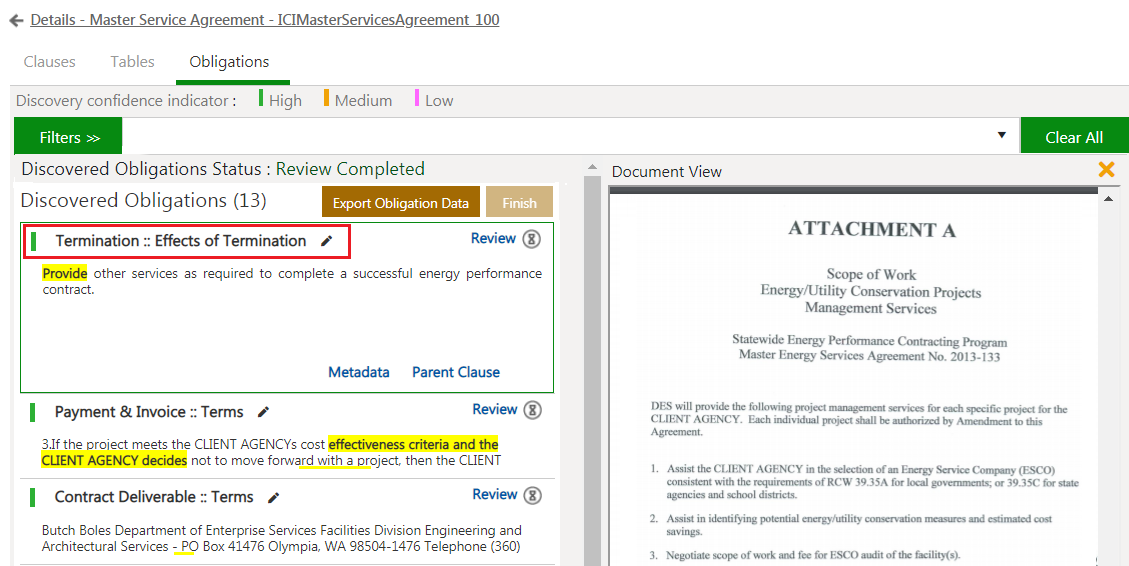Click hourglass icon for Contract Deliverable obligation

tap(533, 495)
